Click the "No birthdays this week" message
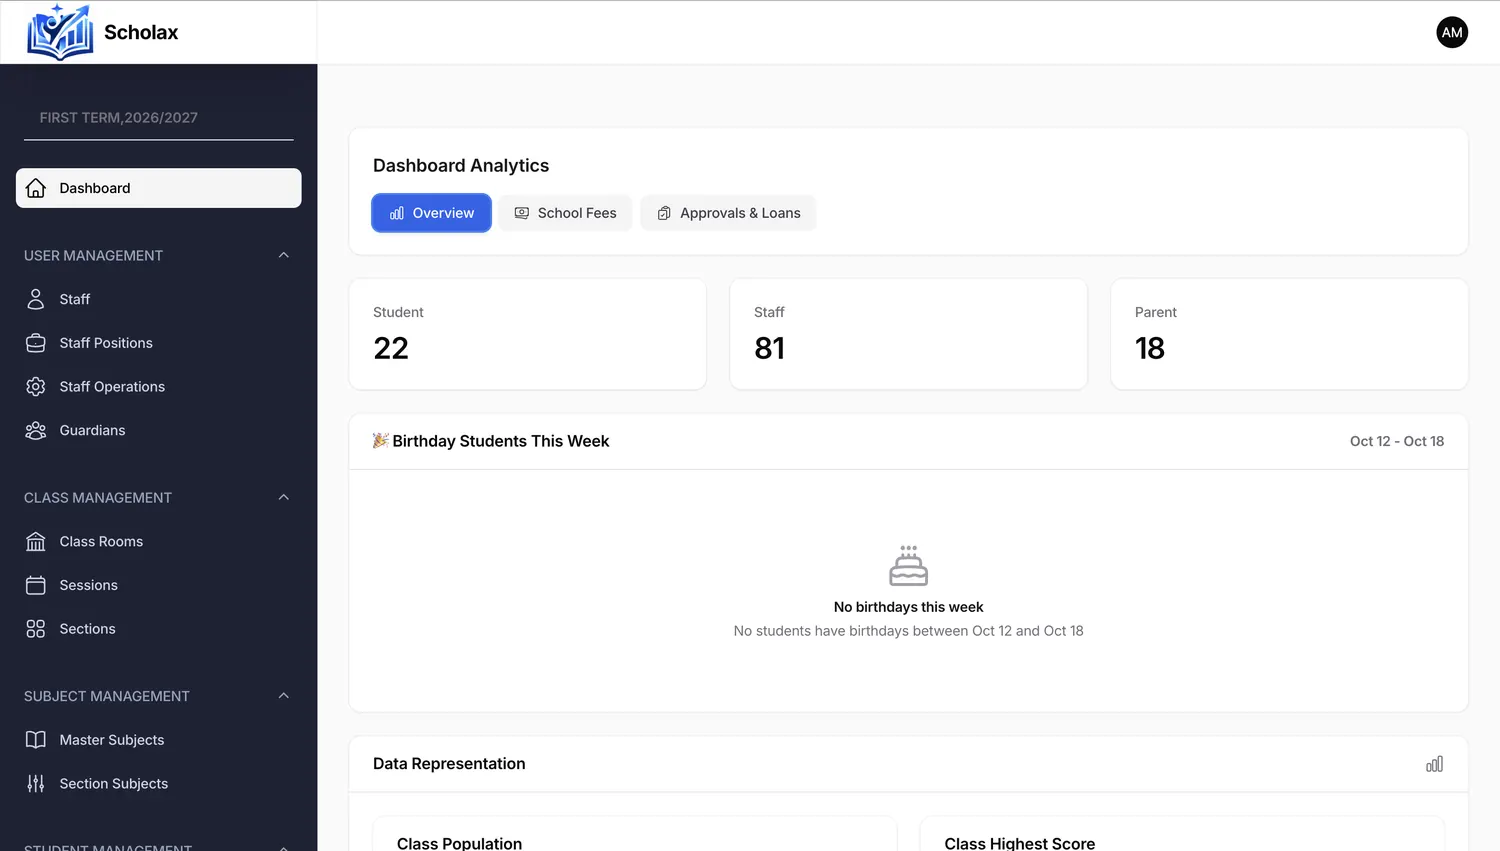 tap(908, 607)
